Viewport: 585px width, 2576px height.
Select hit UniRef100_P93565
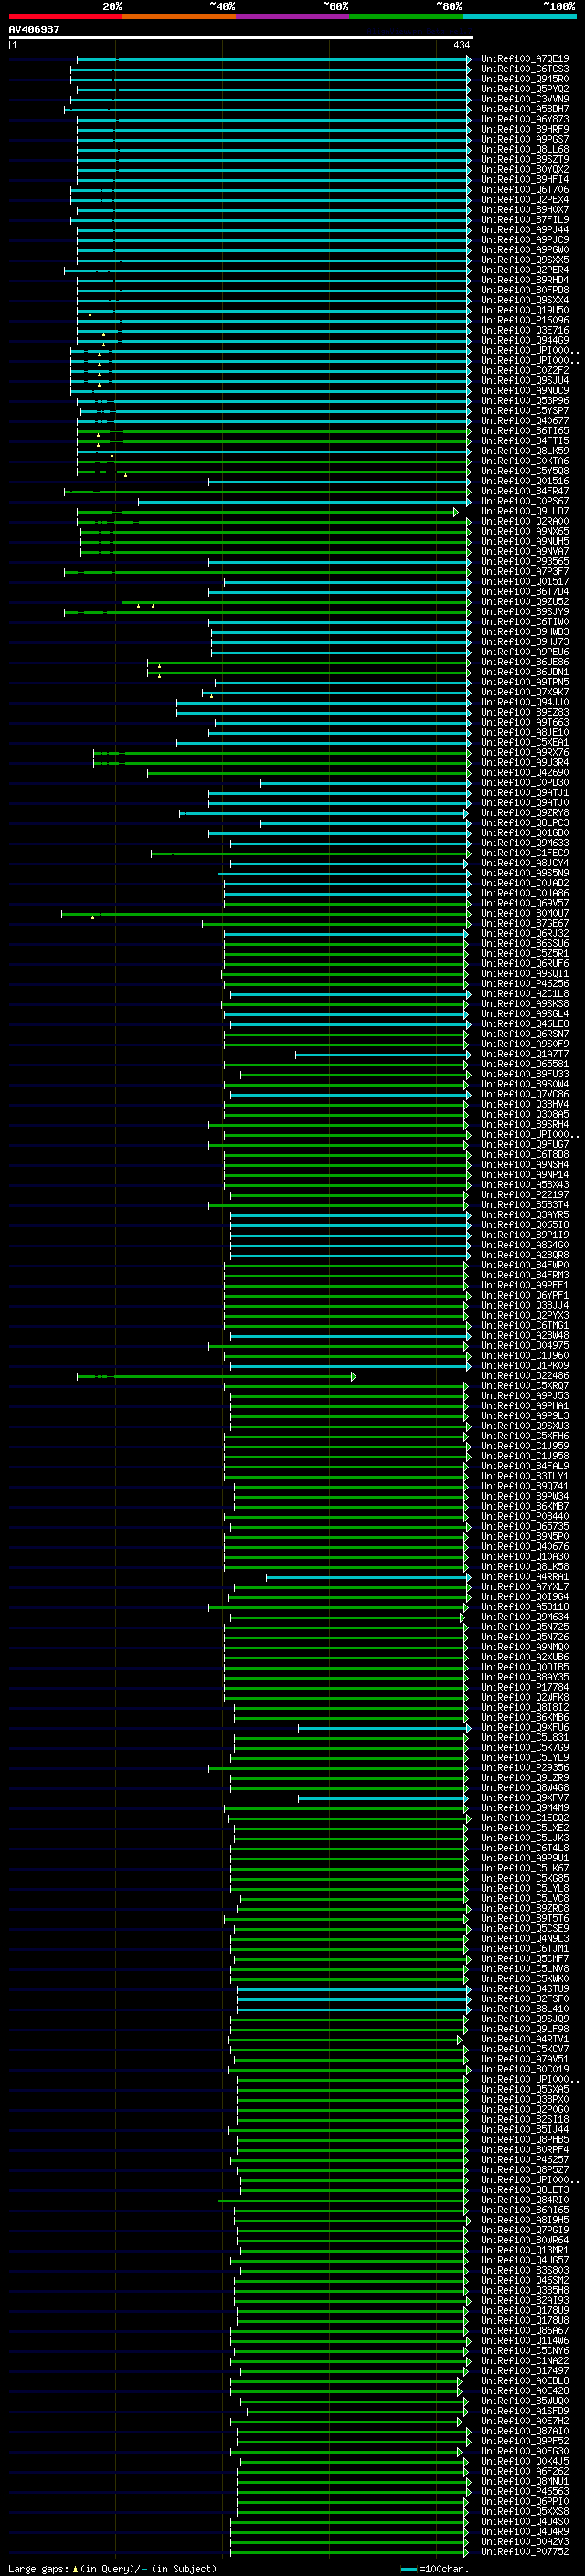(524, 561)
